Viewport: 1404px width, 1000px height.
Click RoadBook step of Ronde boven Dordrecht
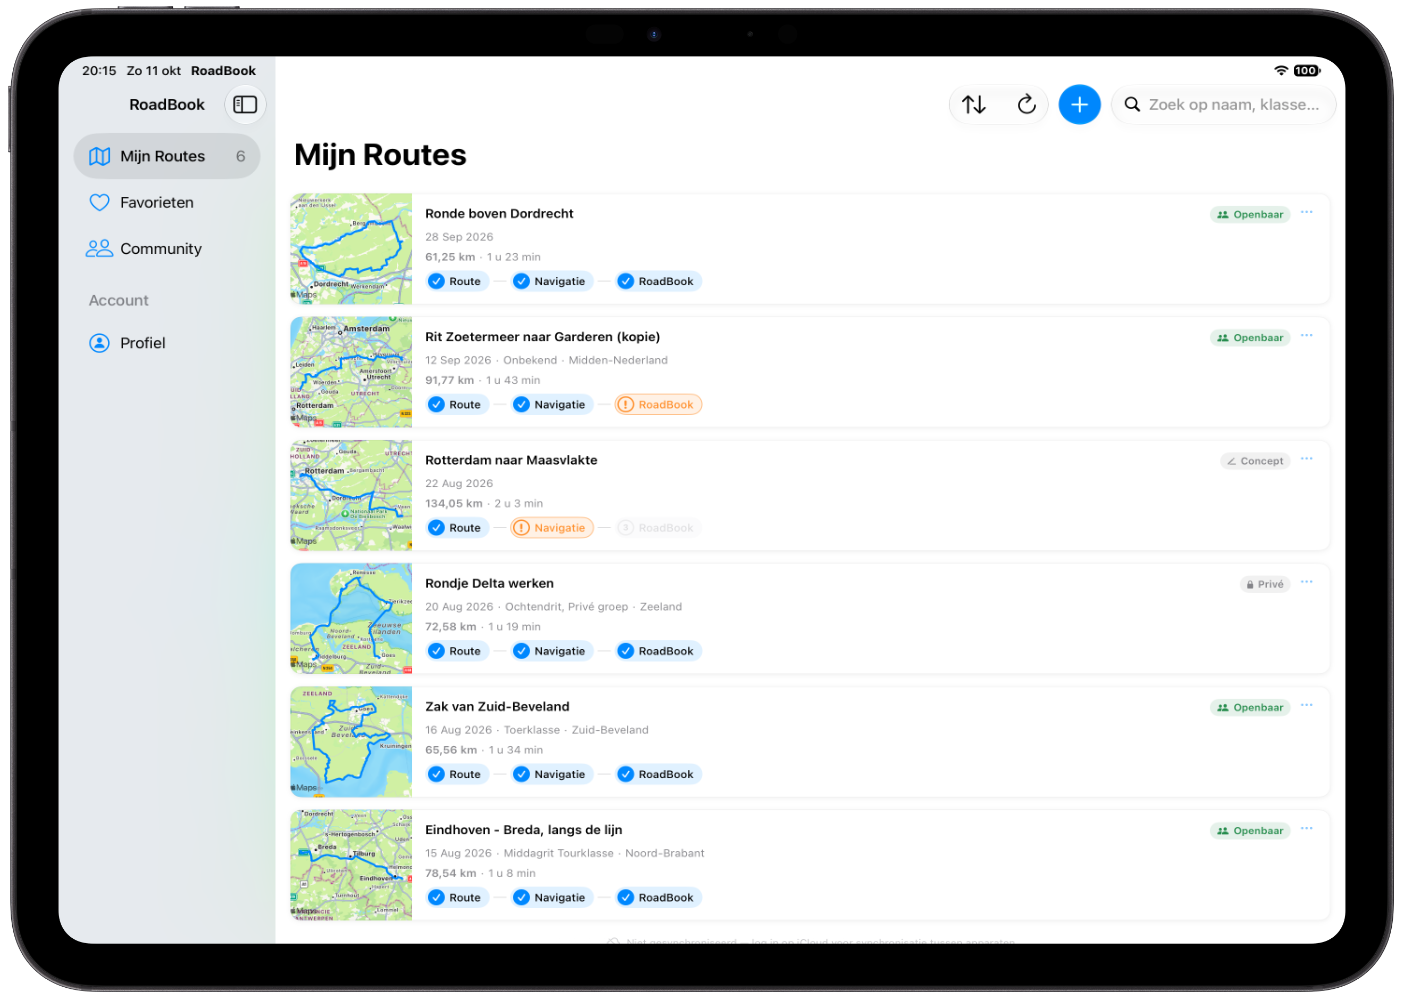[x=657, y=281]
